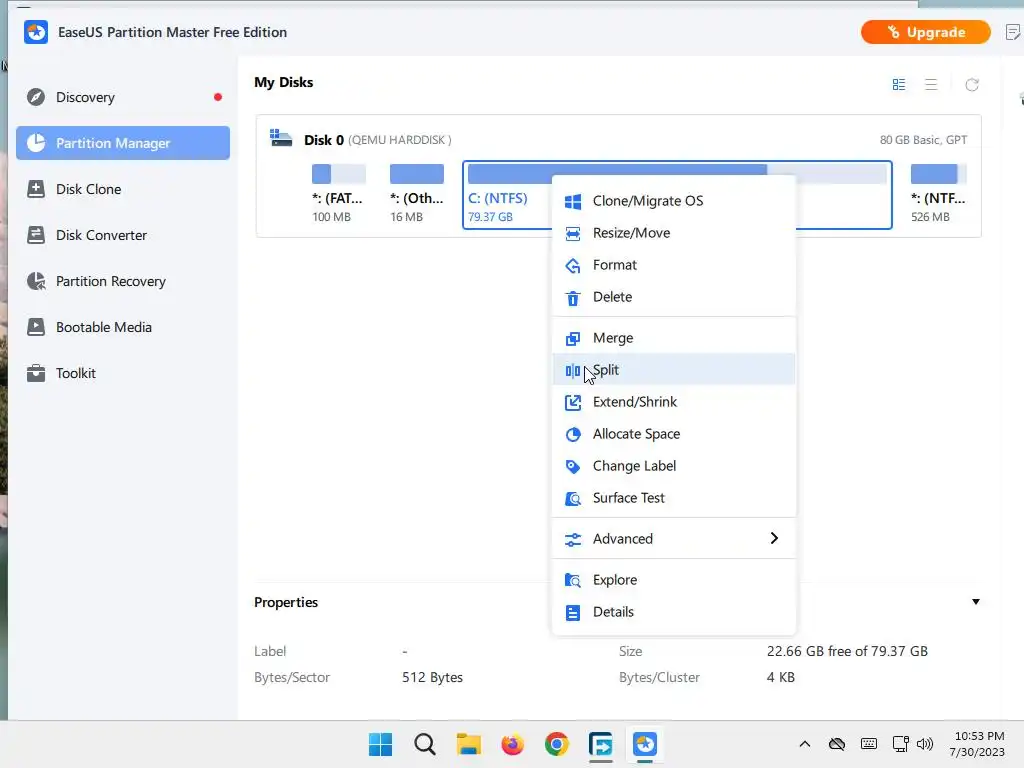Select the 100 MB FAT partition block
The width and height of the screenshot is (1024, 768).
click(338, 194)
